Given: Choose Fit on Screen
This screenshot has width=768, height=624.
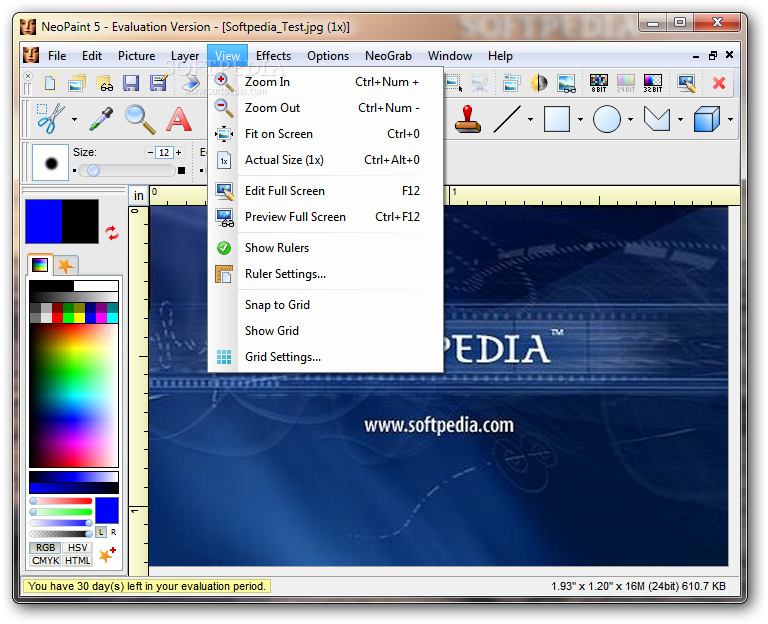Looking at the screenshot, I should coord(325,134).
